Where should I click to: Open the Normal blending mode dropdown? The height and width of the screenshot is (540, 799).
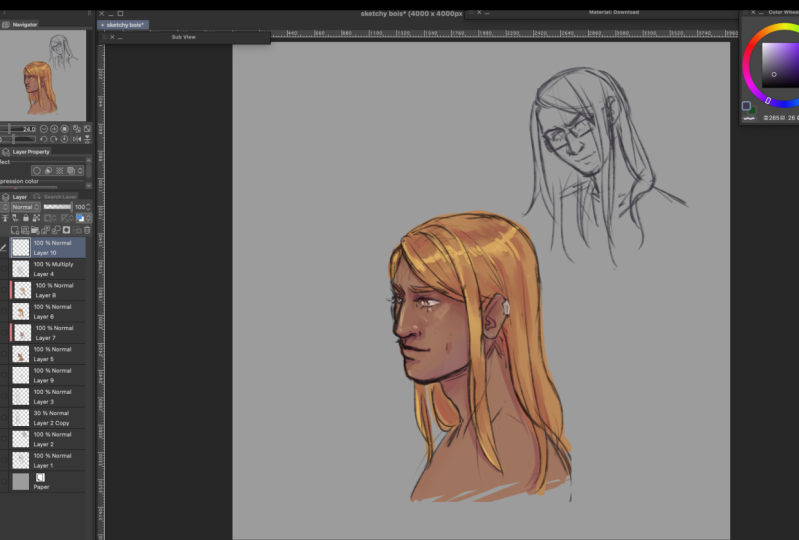tap(25, 207)
